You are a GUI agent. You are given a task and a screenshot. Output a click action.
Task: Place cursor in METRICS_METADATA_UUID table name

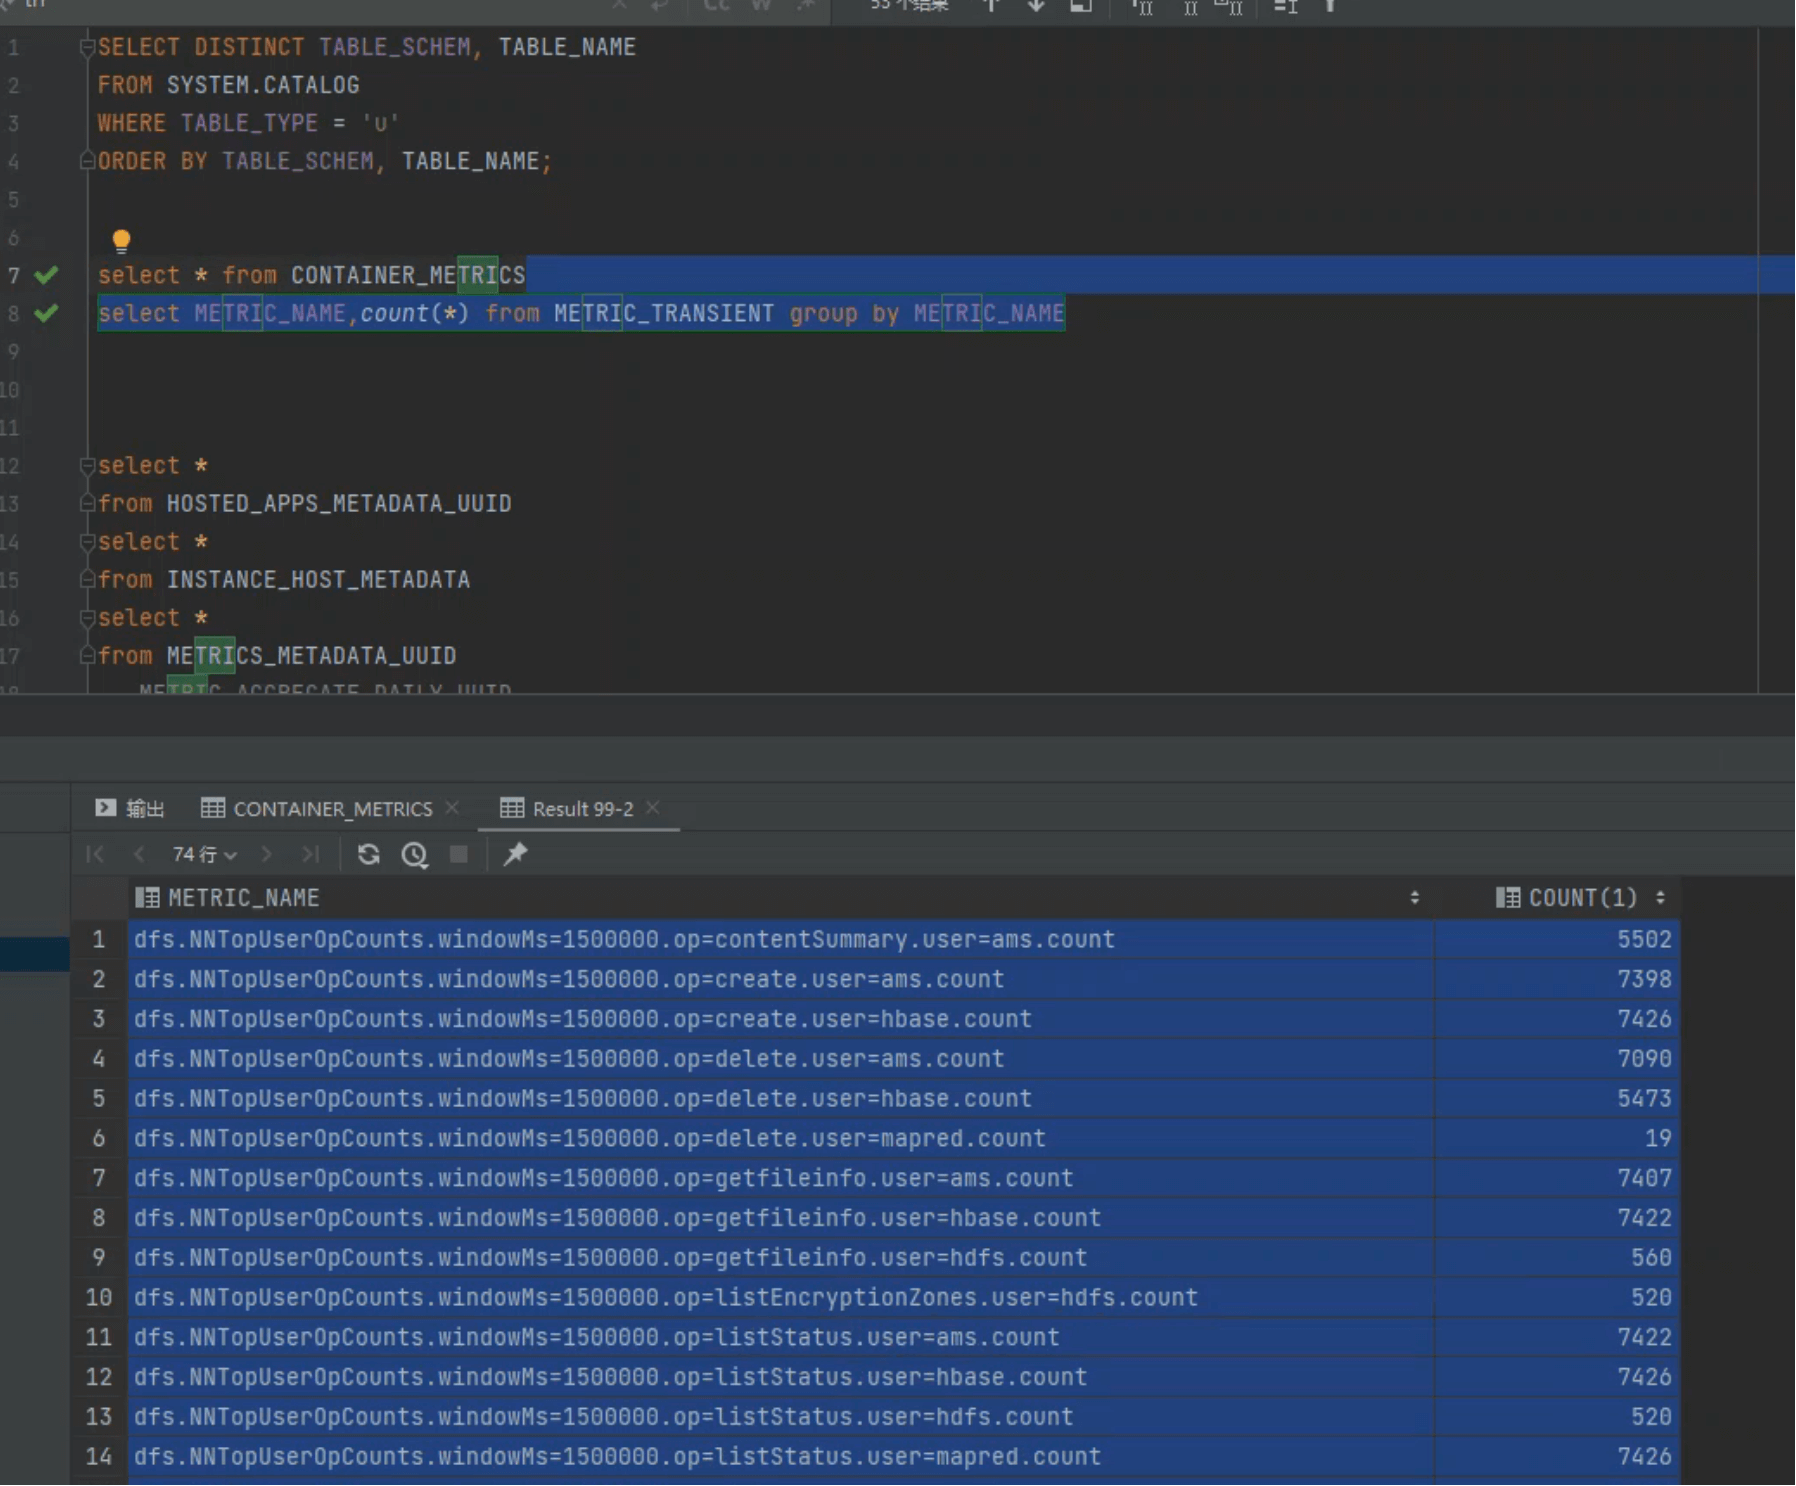tap(311, 656)
